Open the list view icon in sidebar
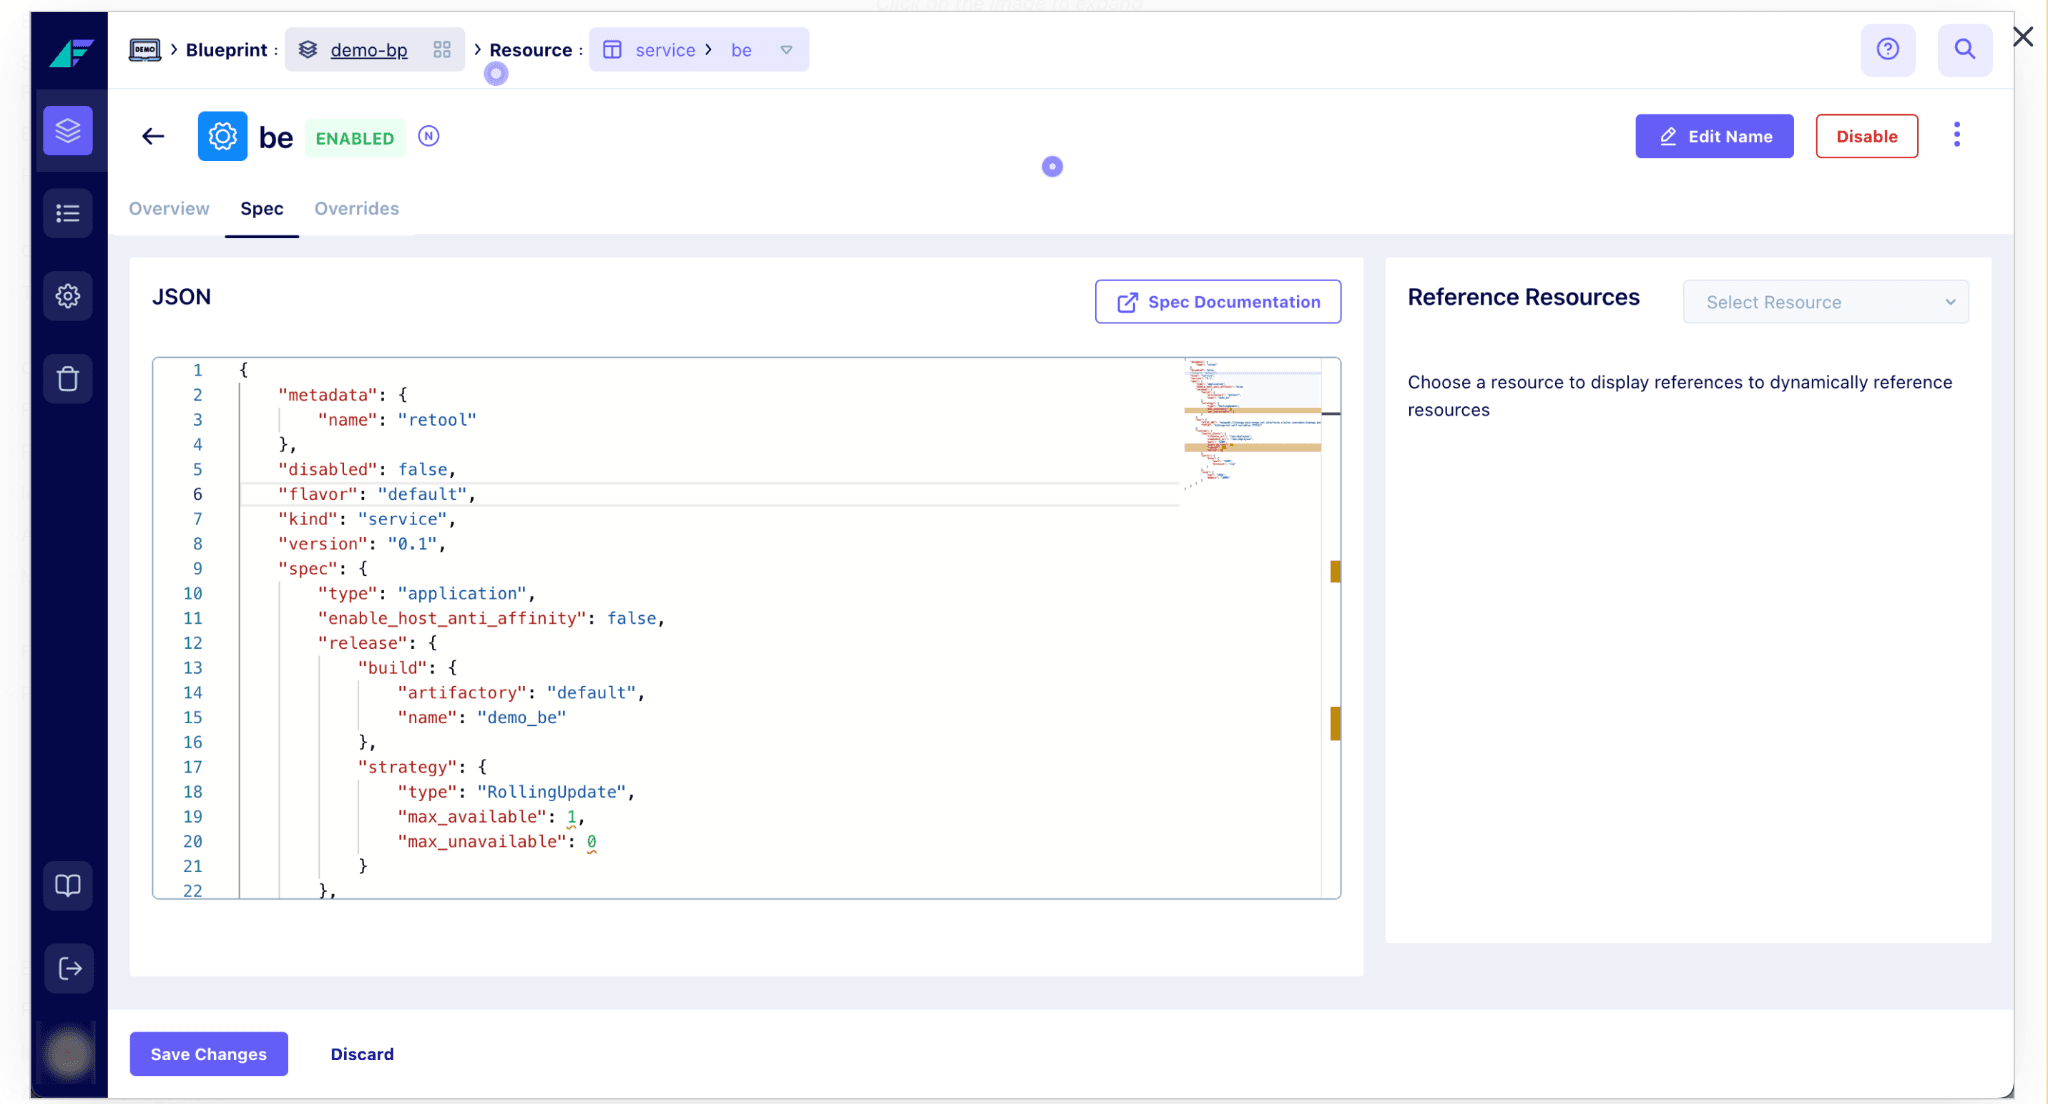The width and height of the screenshot is (2048, 1104). pos(68,213)
